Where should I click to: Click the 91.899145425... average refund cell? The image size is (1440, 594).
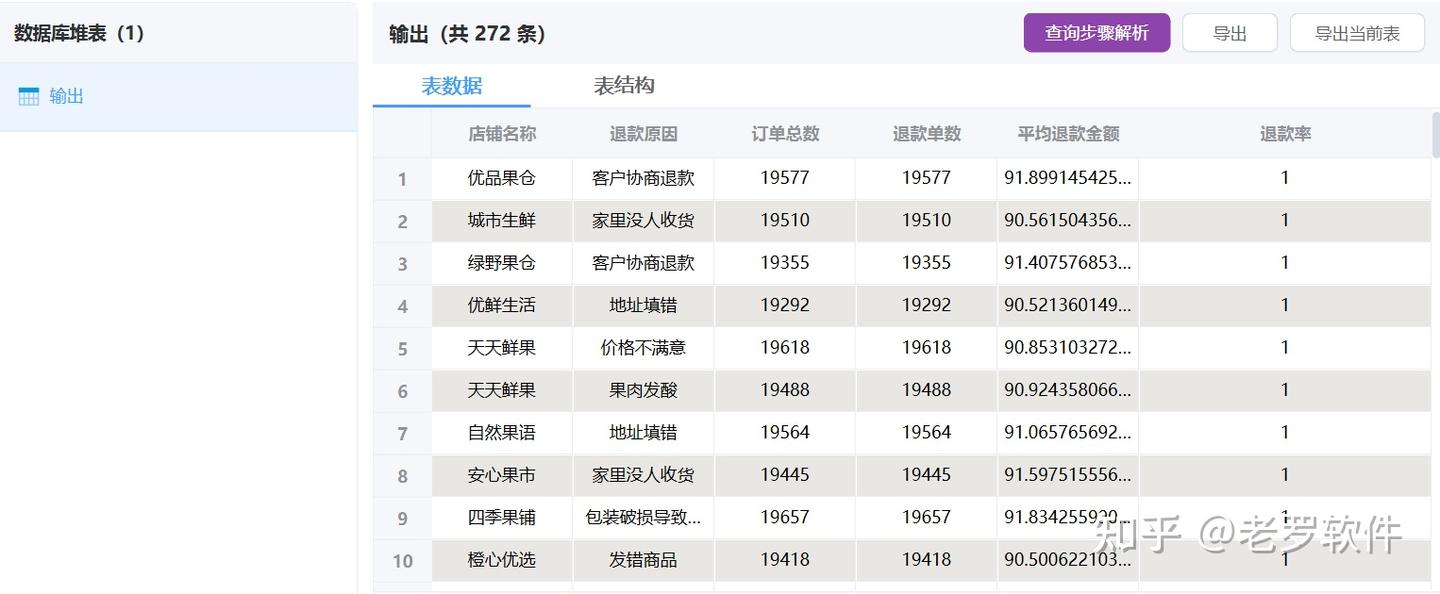pos(1068,178)
